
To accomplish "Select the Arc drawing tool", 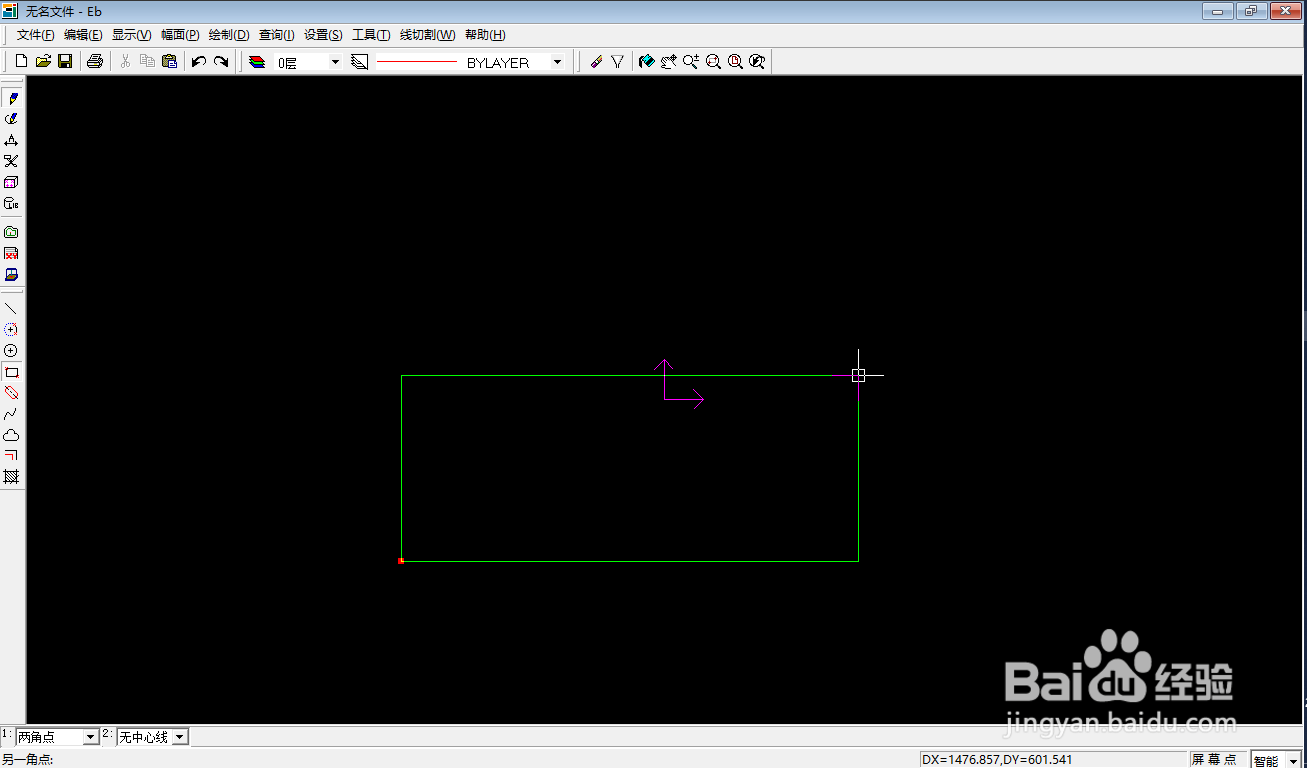I will 12,329.
